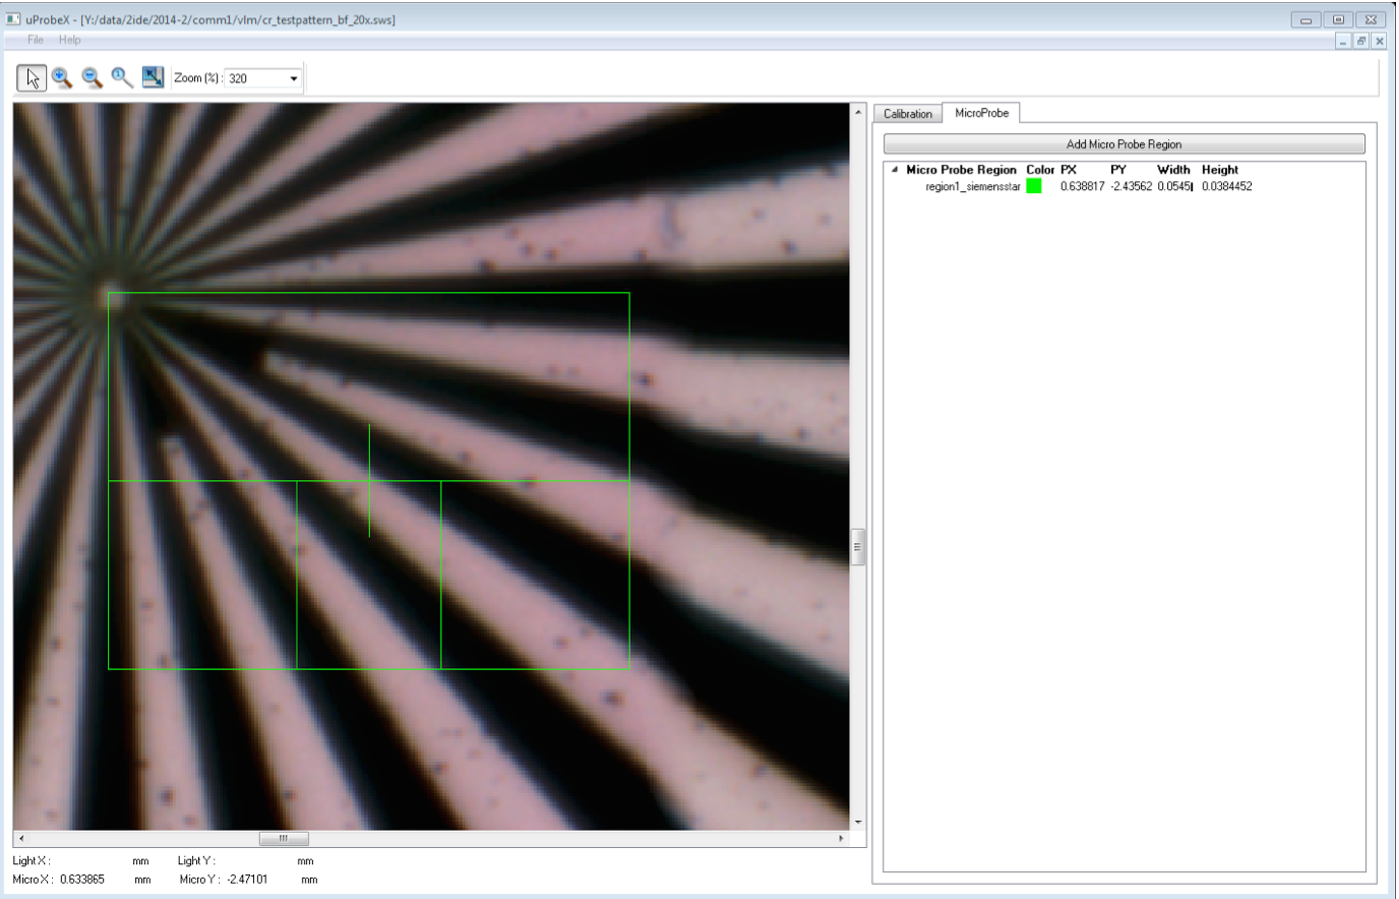Click the Micro Y value -2.47101
Viewport: 1399px width, 899px height.
[247, 880]
